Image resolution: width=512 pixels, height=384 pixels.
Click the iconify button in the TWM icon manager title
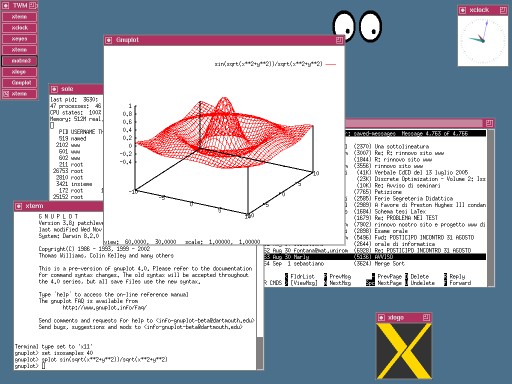coord(6,5)
